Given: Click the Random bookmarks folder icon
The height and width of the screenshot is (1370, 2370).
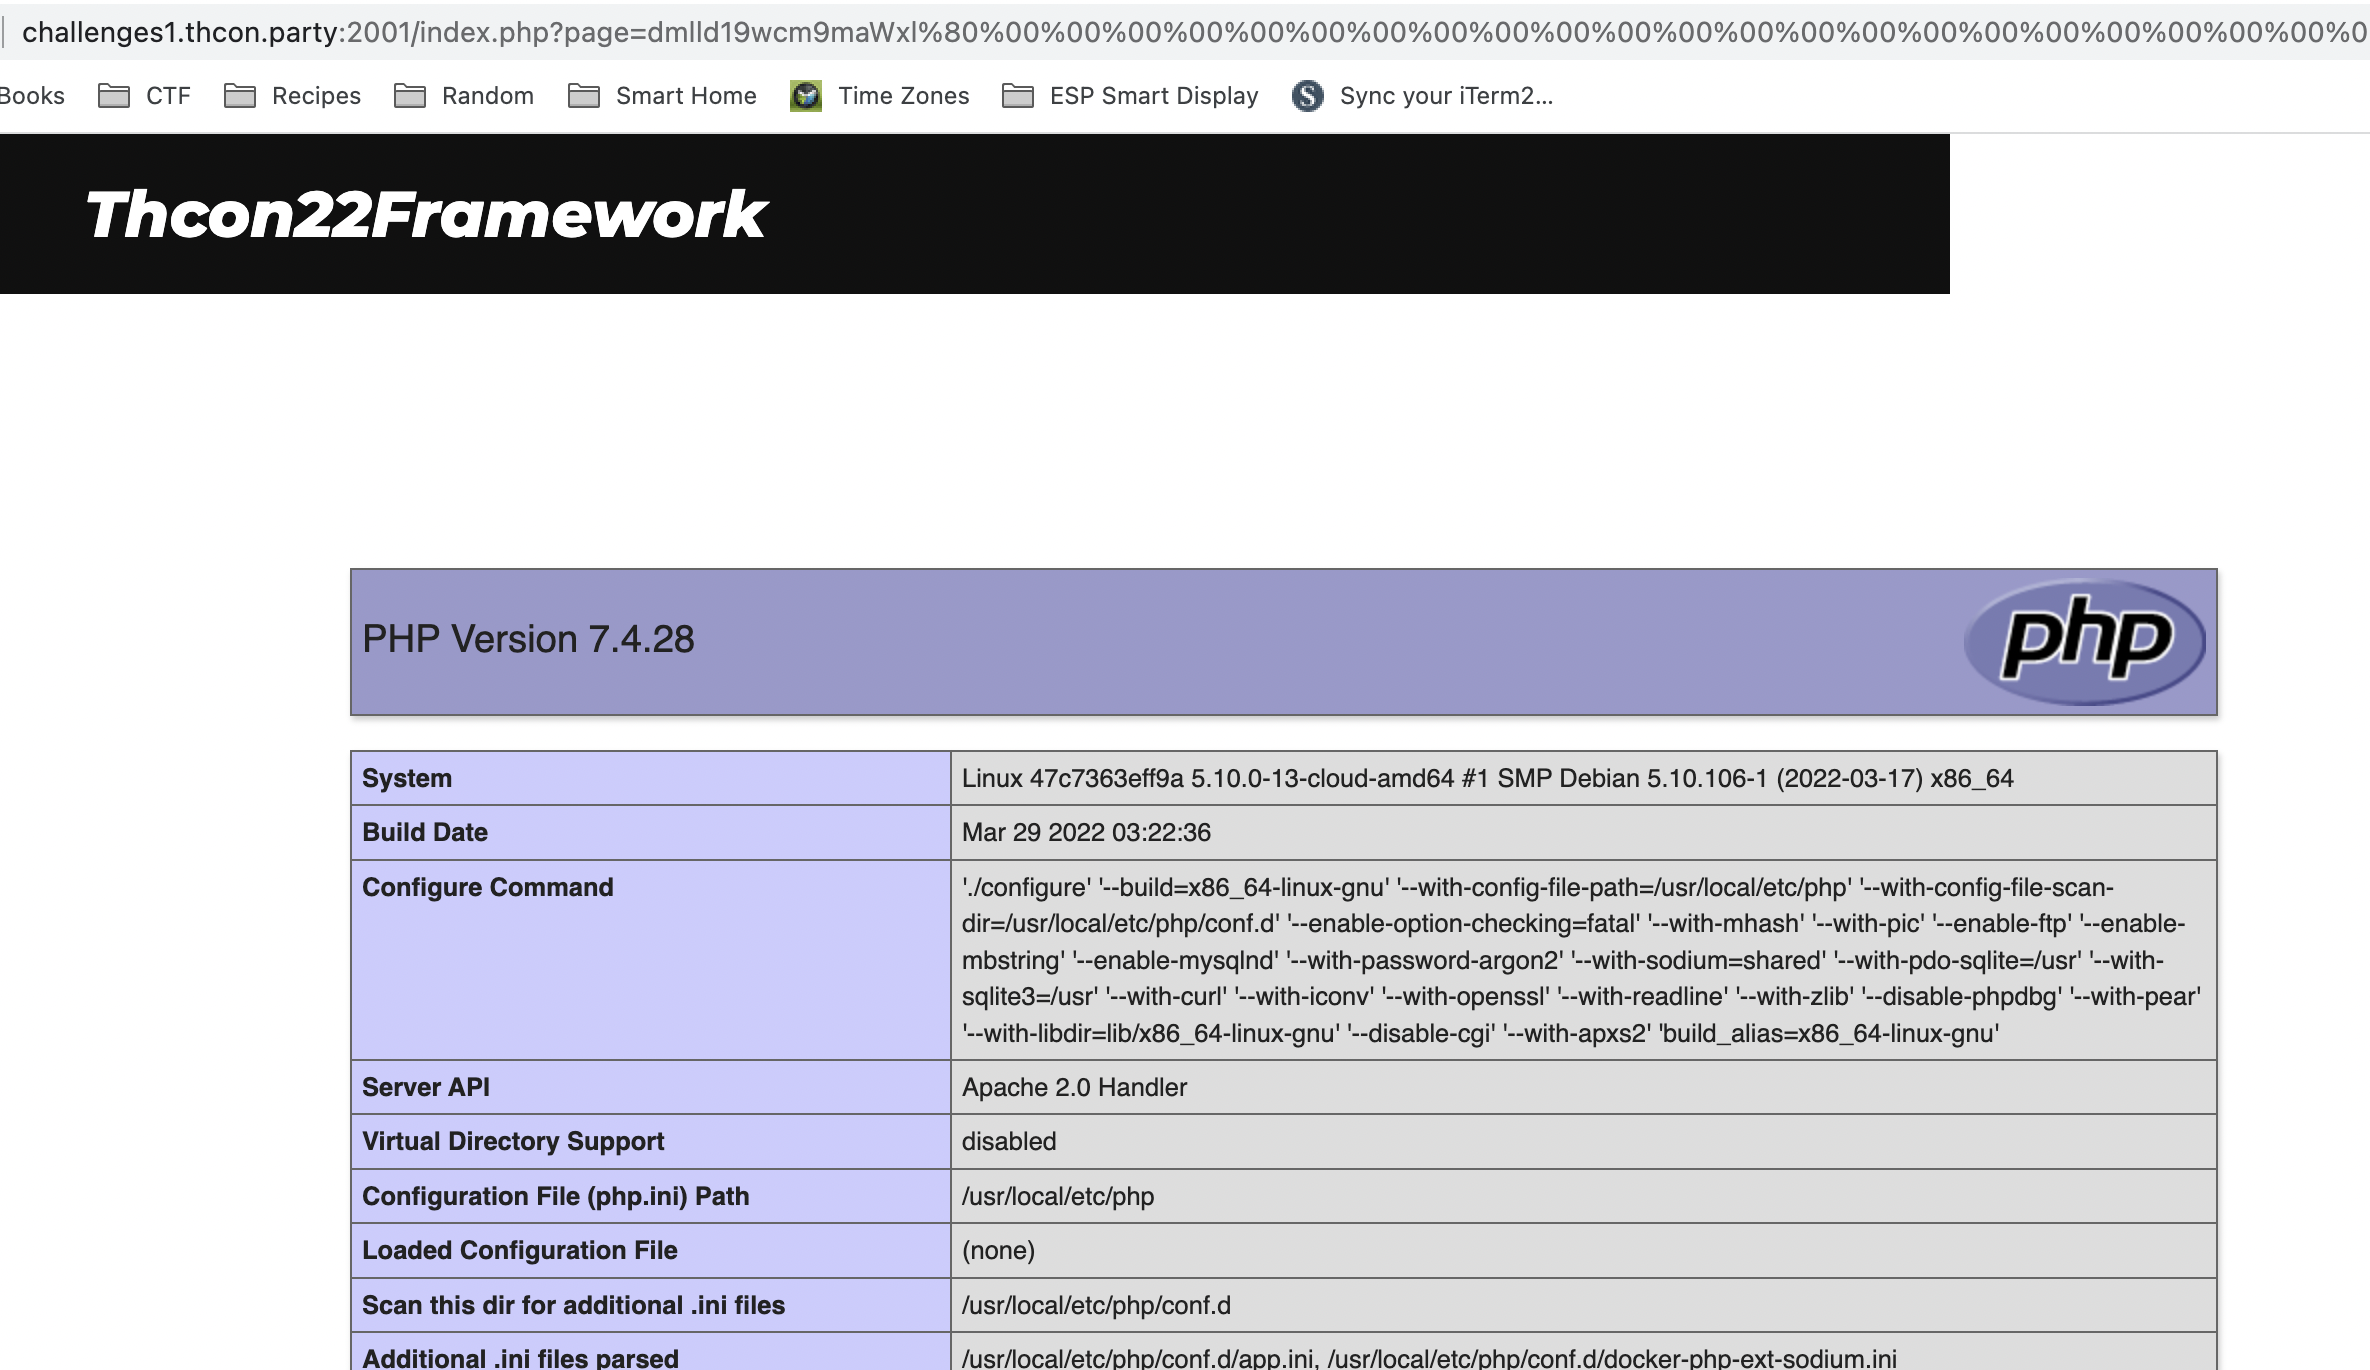Looking at the screenshot, I should 410,96.
